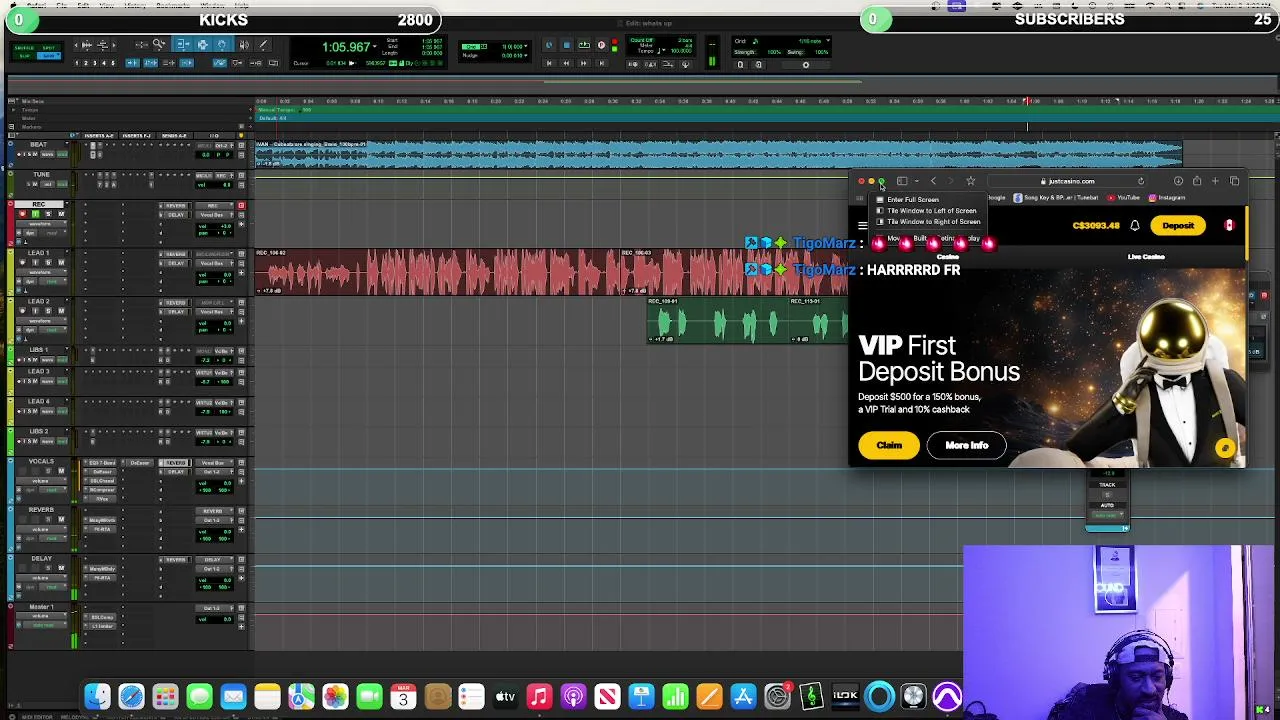Click REVERB send on REC track
This screenshot has width=1280, height=720.
pos(175,206)
